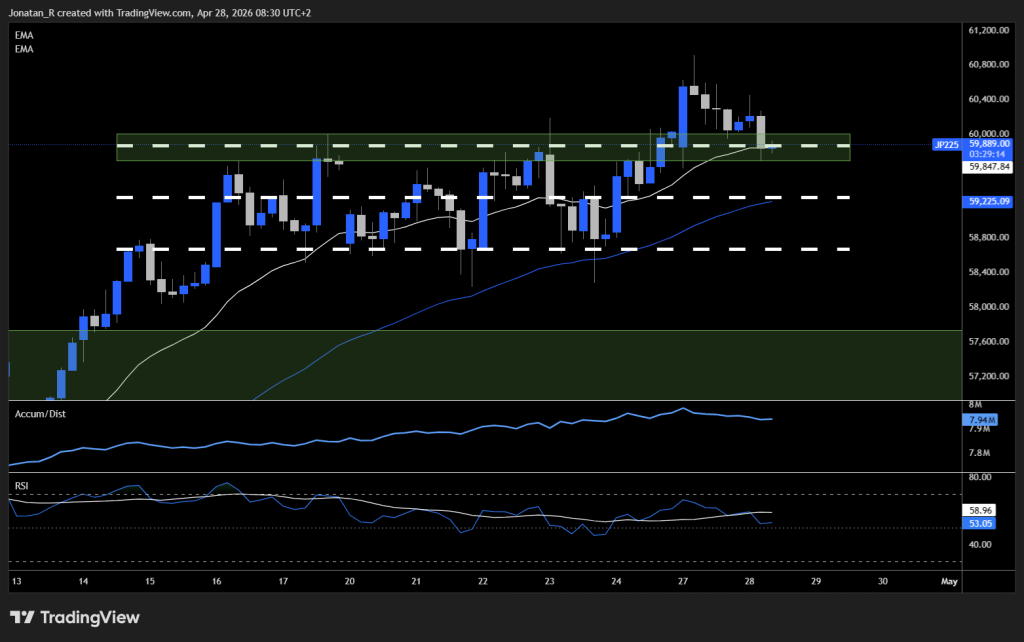Click the RSI value label 53.05

[979, 523]
